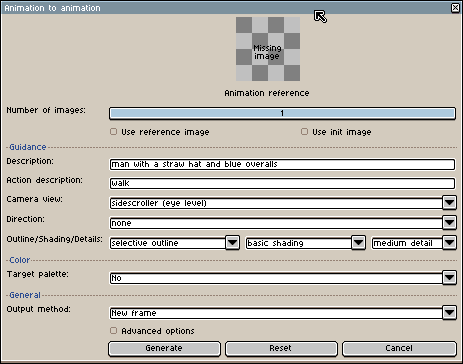Click the Animation reference caption
The width and height of the screenshot is (463, 364).
pyautogui.click(x=267, y=93)
